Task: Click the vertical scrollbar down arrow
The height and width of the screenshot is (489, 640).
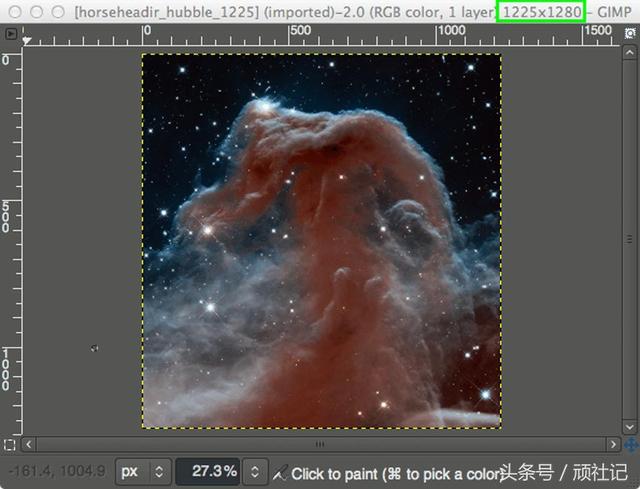Action: (629, 427)
